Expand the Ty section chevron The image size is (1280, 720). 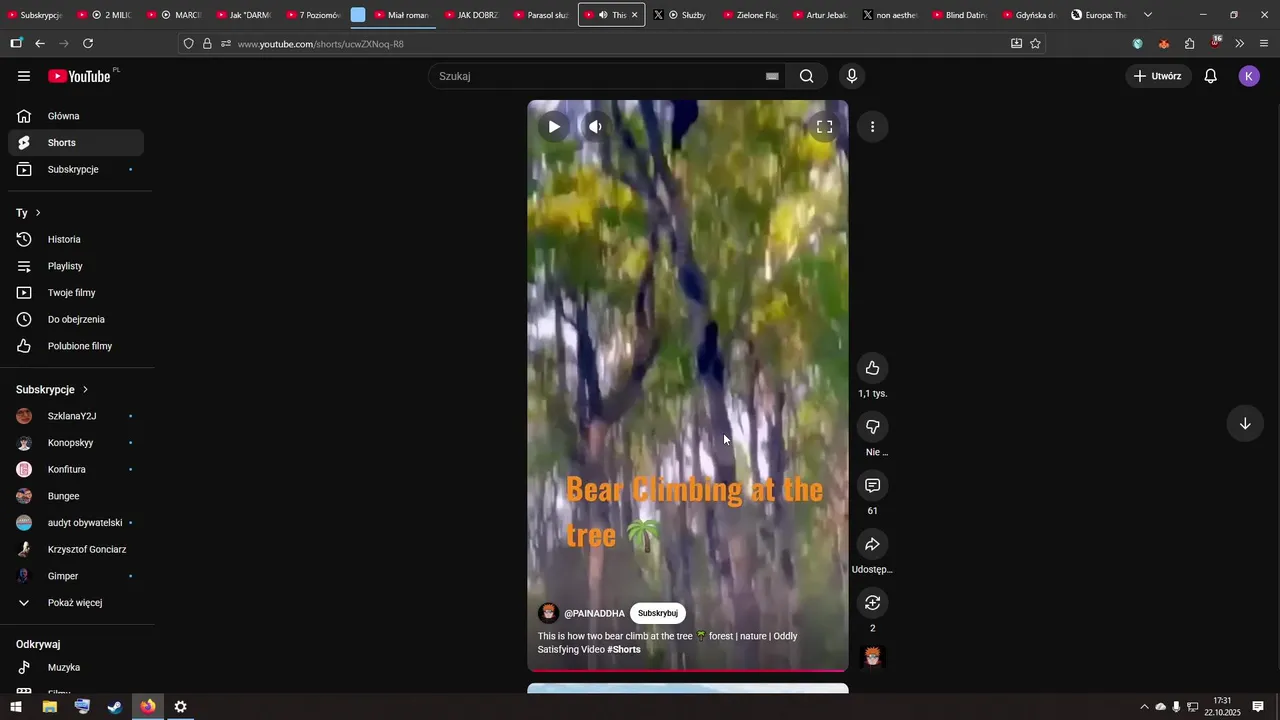tap(38, 213)
